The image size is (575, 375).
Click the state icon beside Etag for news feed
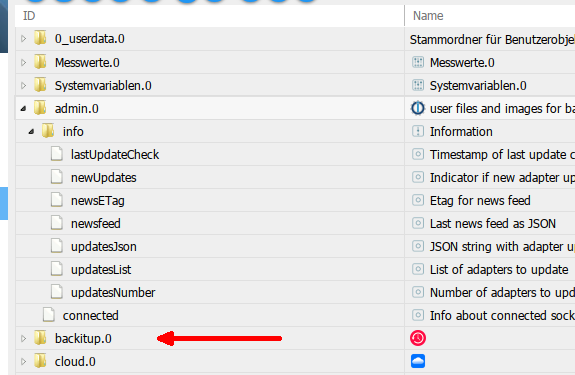click(418, 200)
